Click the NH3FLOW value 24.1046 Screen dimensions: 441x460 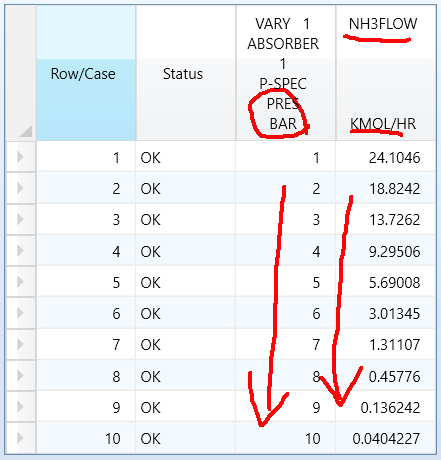click(394, 158)
